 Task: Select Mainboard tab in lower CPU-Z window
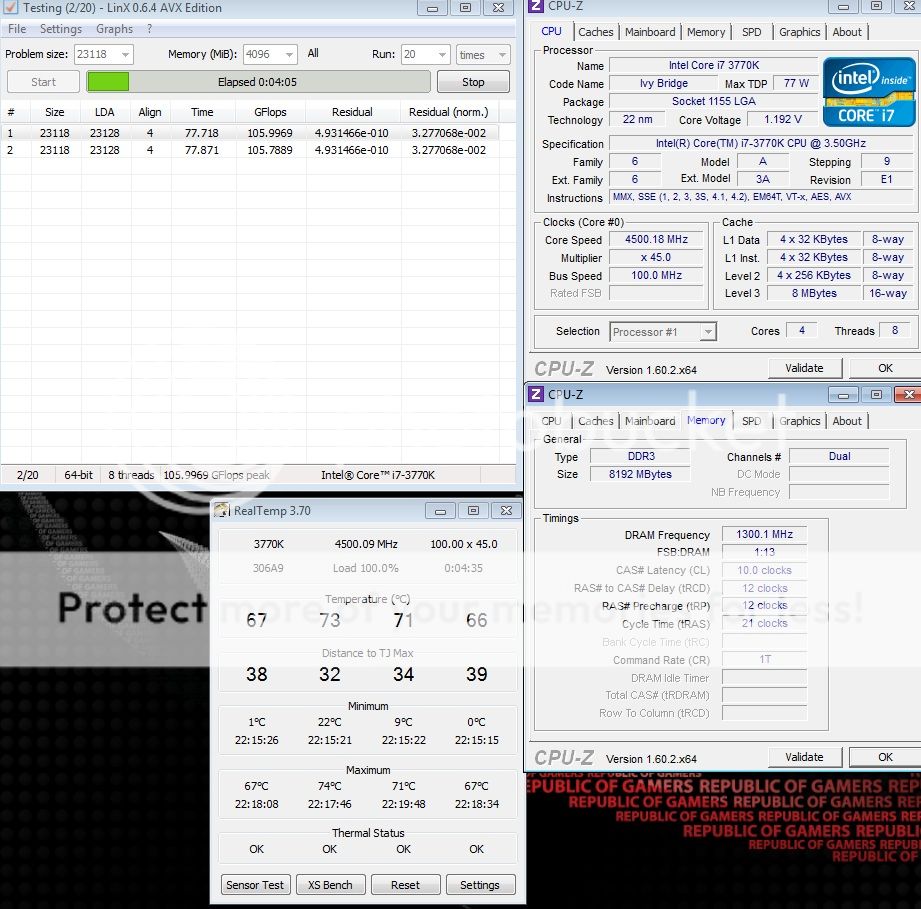[x=650, y=421]
